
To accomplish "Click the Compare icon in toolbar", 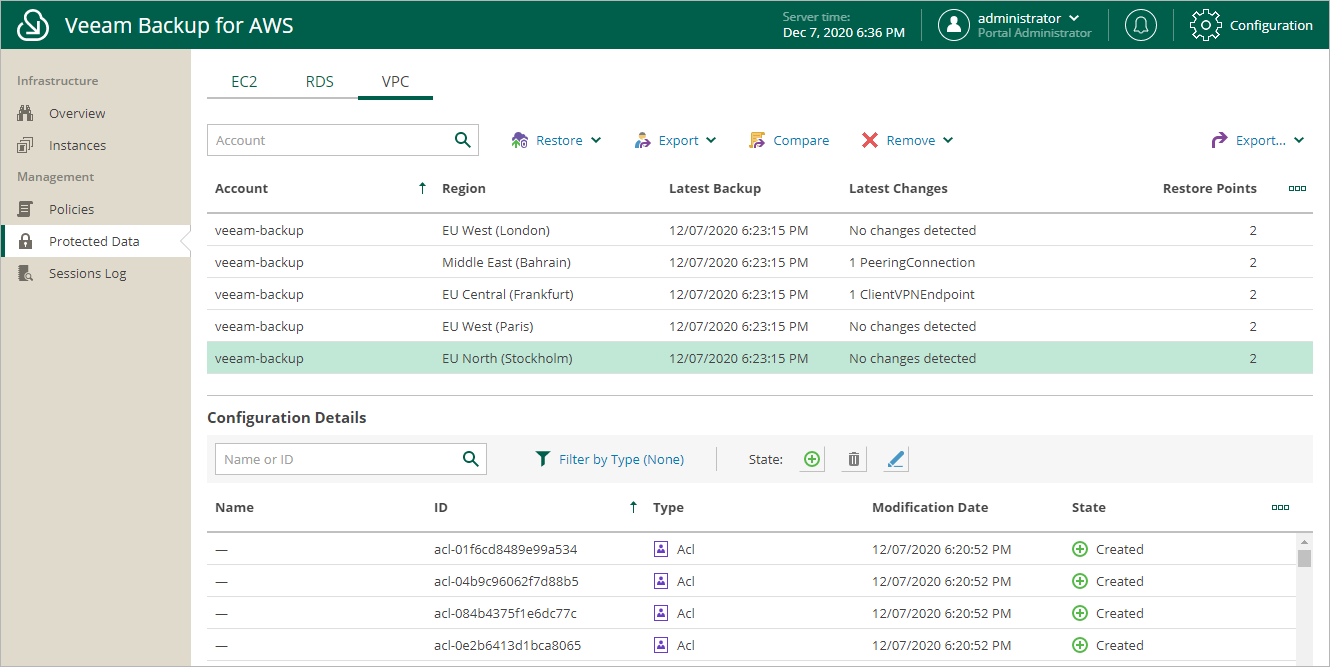I will [757, 141].
